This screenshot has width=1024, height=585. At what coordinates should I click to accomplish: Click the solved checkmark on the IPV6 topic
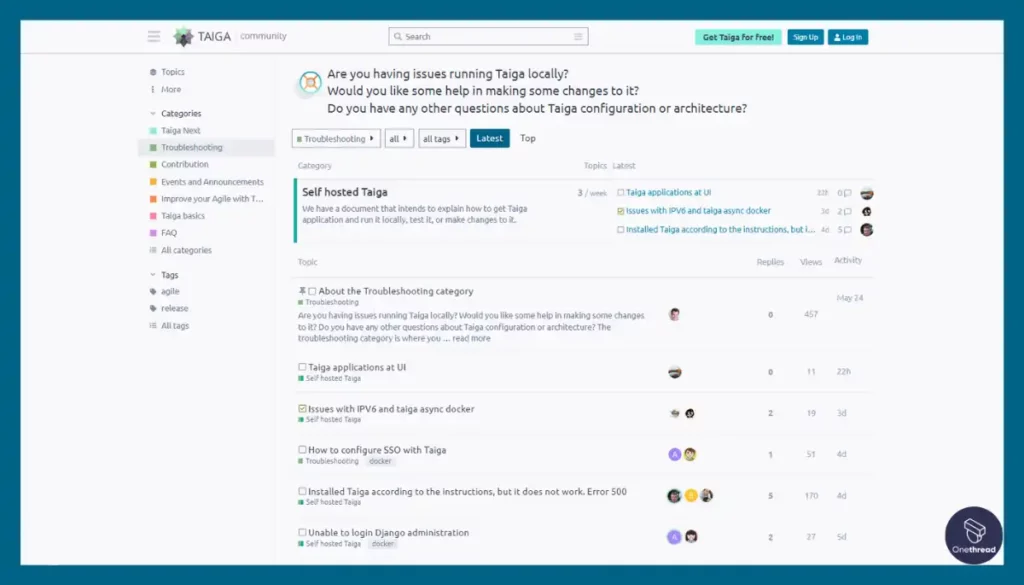305,408
